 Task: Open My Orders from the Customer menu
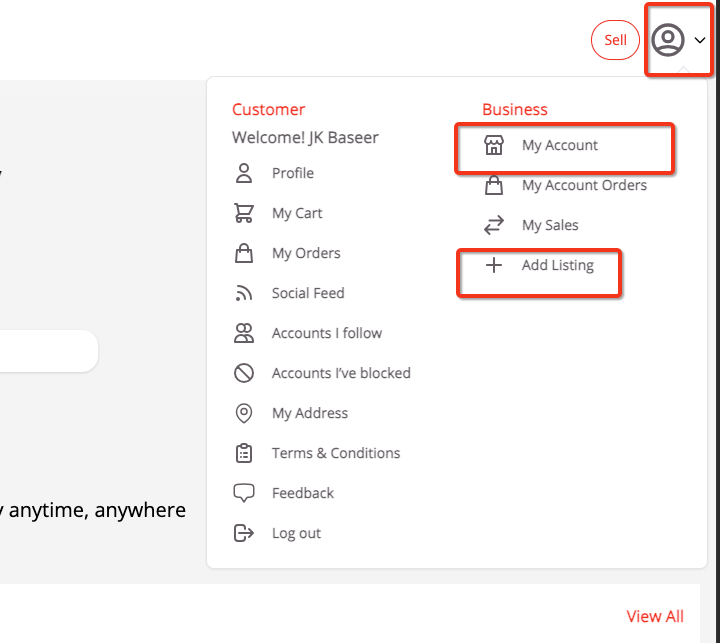tap(306, 253)
